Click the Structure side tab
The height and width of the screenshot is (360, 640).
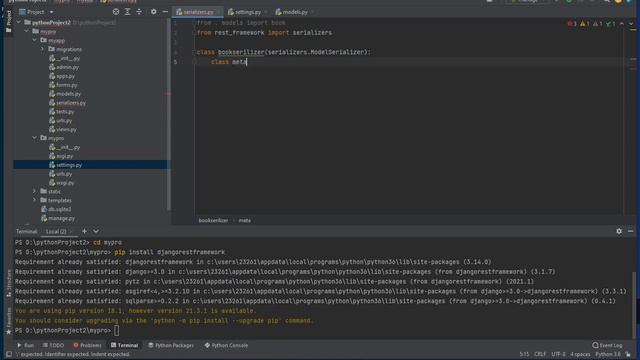9,282
